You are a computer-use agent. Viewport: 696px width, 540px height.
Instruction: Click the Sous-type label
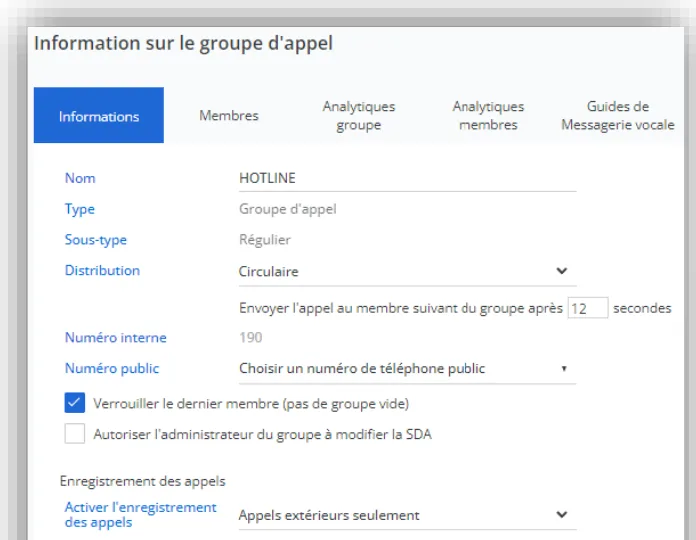95,240
